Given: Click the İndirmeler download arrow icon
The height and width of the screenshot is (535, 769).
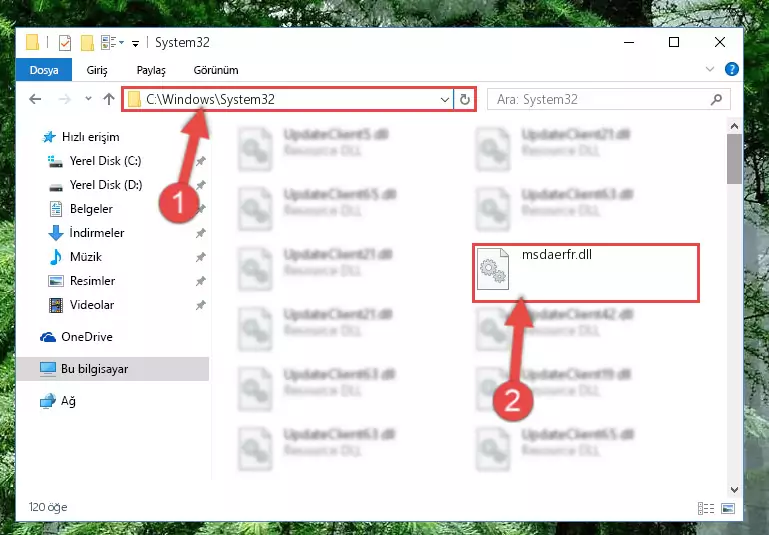Looking at the screenshot, I should pyautogui.click(x=56, y=233).
